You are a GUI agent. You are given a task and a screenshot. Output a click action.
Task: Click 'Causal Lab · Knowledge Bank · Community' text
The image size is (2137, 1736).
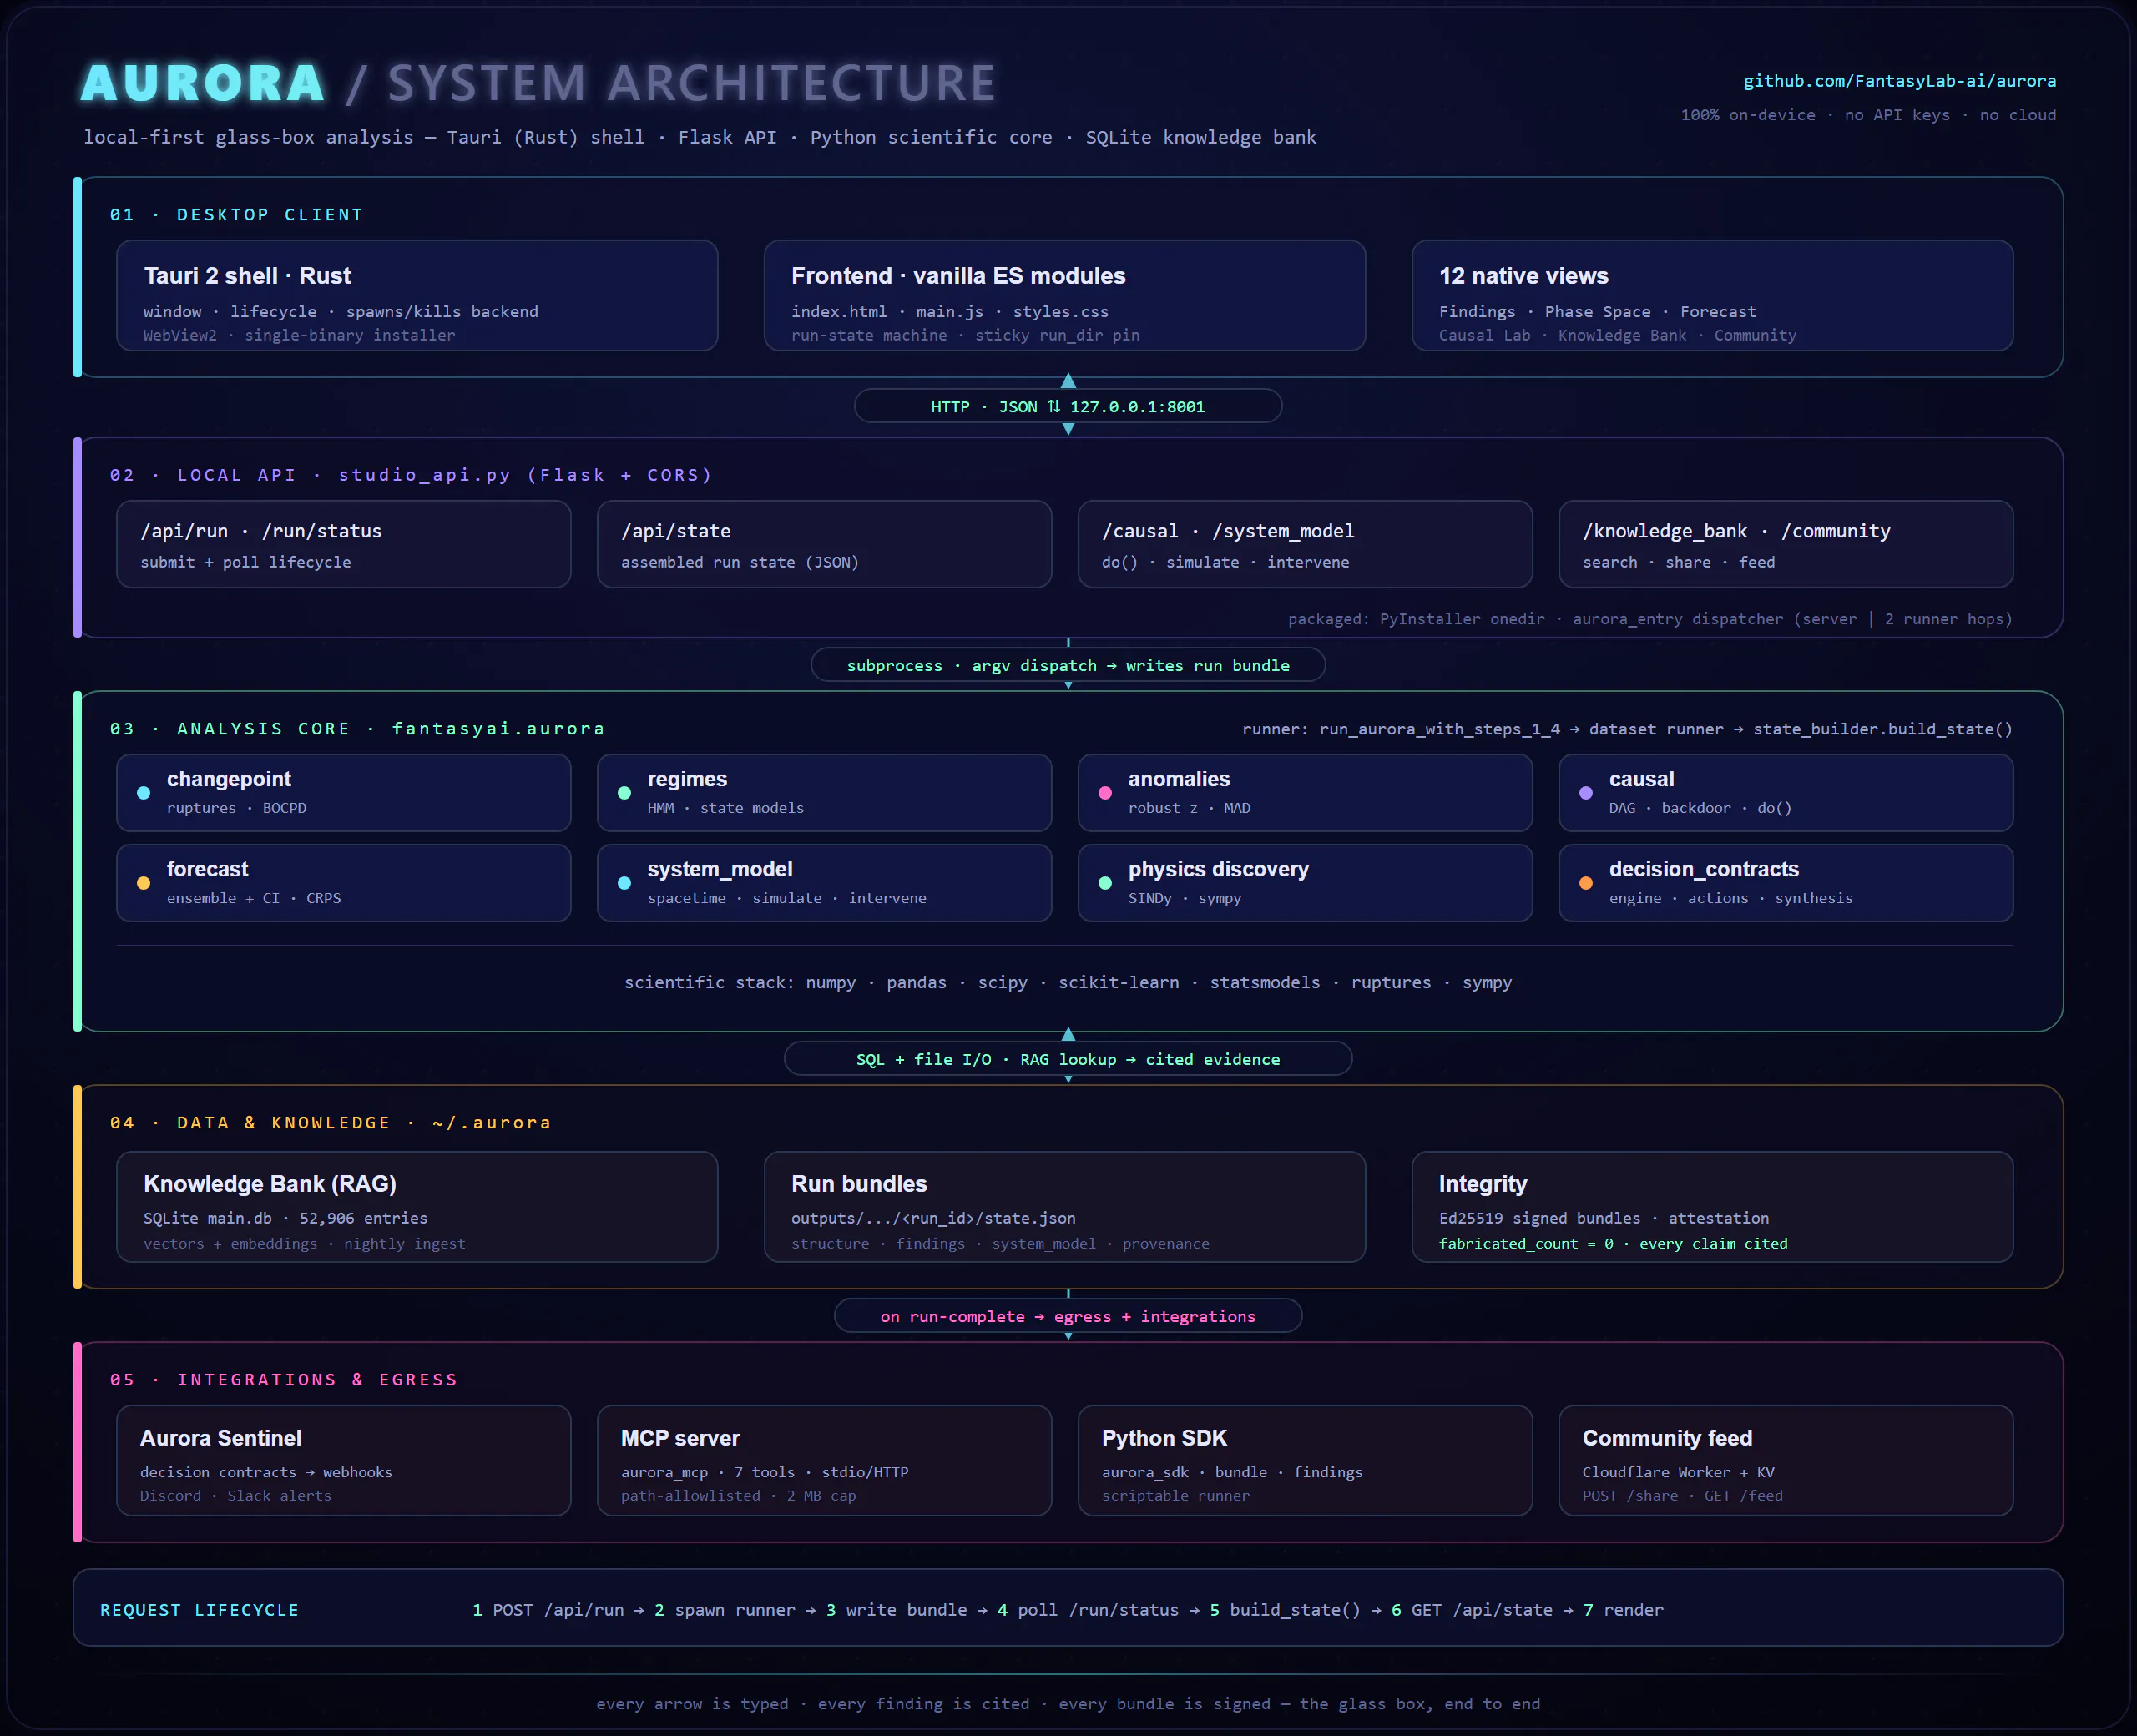1617,336
